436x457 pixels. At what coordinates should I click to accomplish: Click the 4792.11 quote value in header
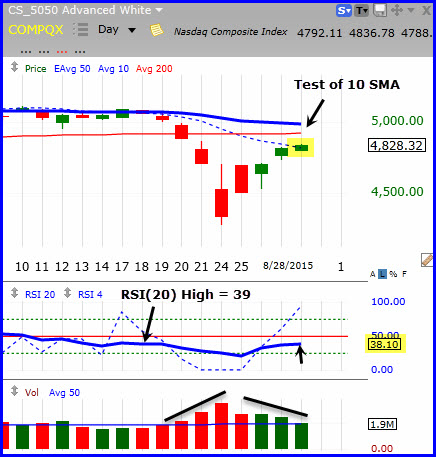(319, 33)
